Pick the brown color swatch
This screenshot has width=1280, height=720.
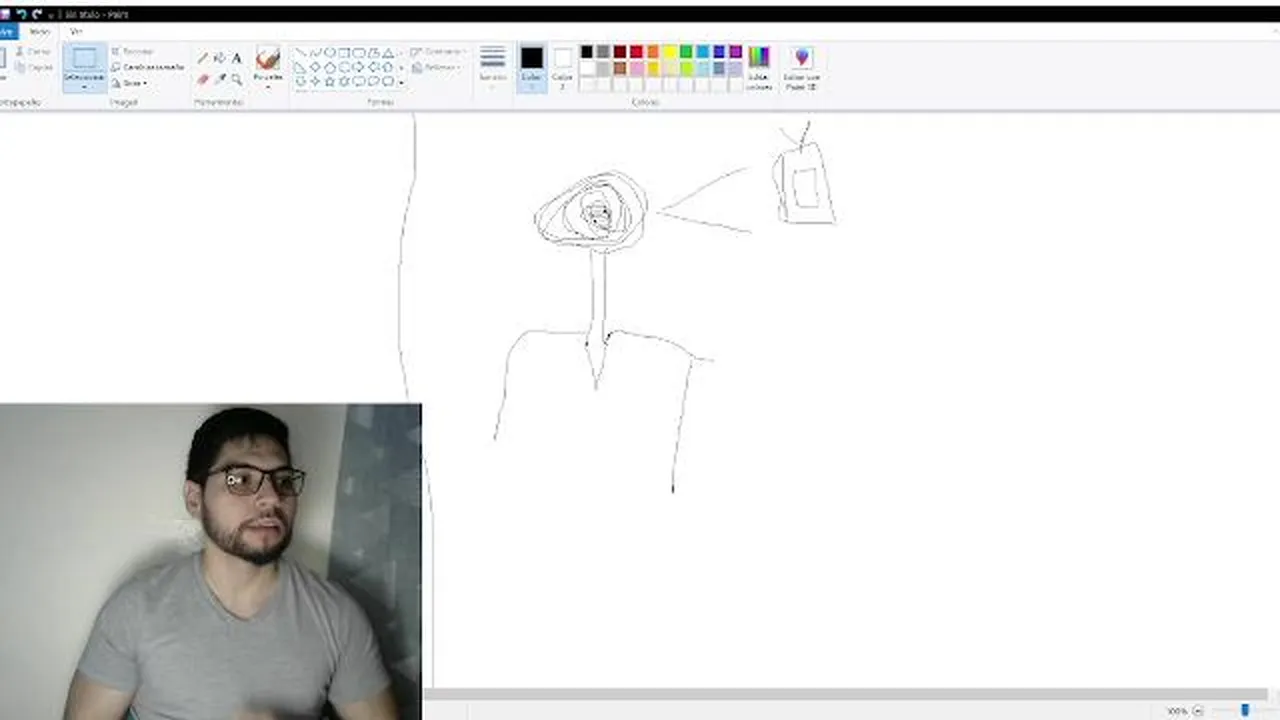(620, 68)
